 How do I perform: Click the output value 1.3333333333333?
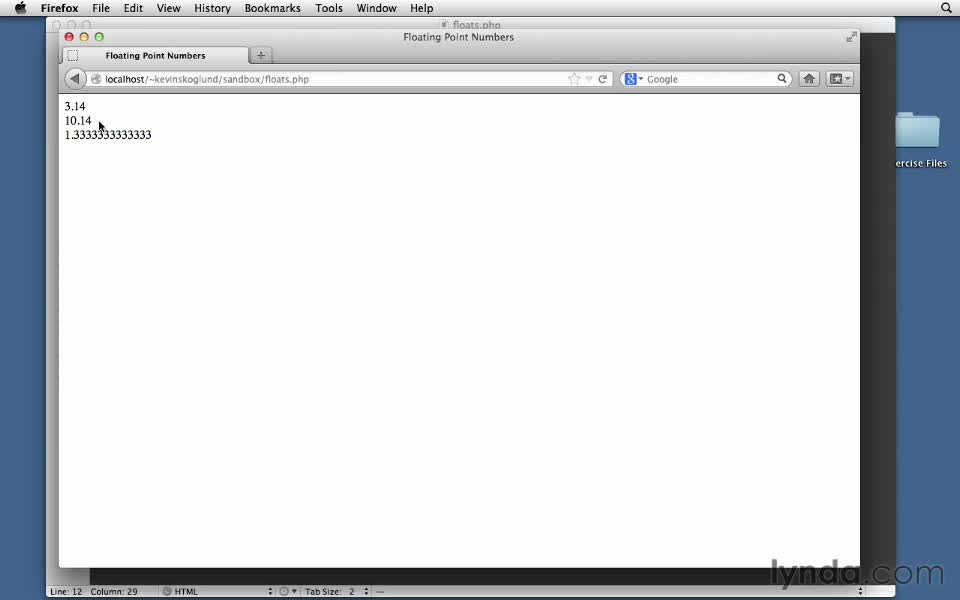(108, 135)
